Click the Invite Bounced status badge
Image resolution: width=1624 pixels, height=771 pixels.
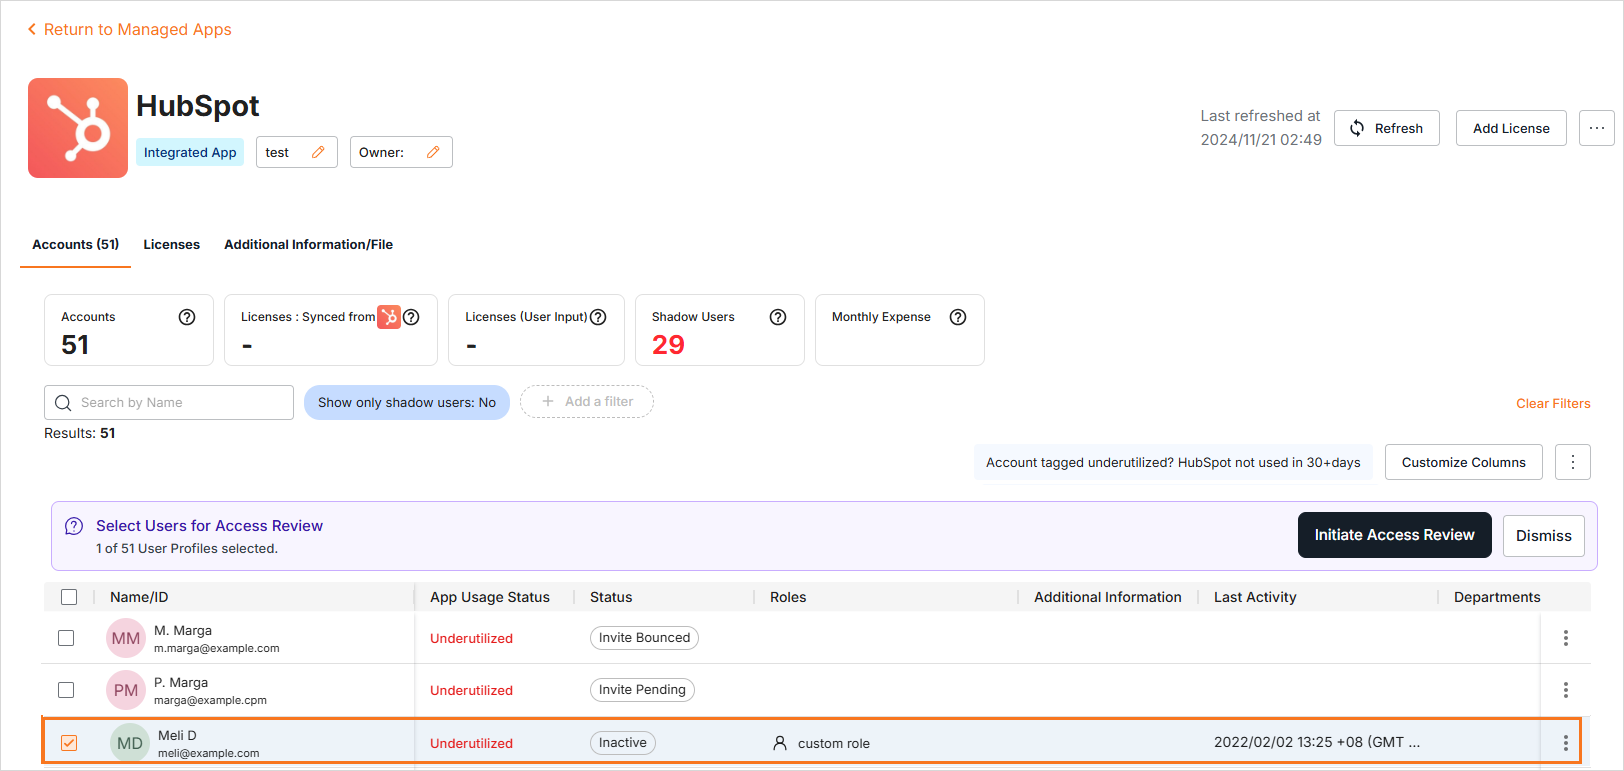(x=644, y=638)
